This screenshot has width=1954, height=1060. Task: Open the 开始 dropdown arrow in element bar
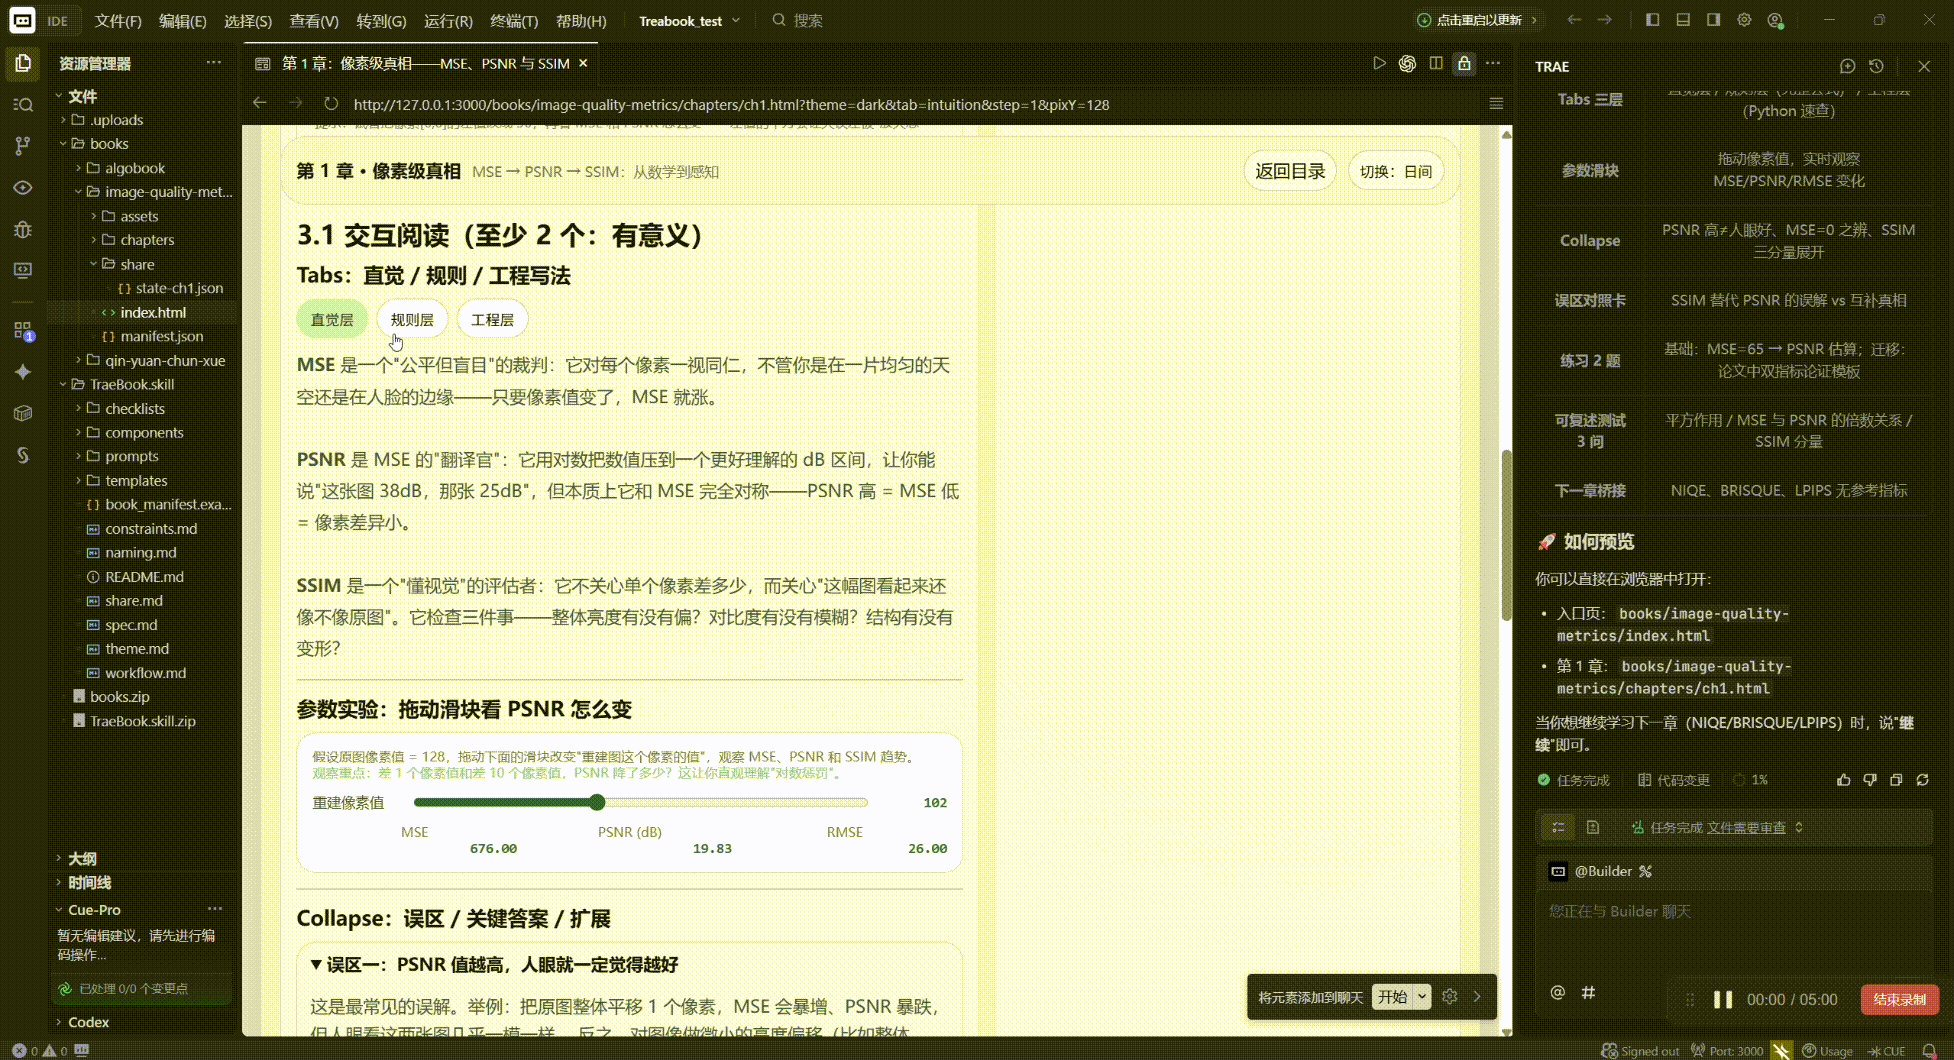(x=1421, y=997)
